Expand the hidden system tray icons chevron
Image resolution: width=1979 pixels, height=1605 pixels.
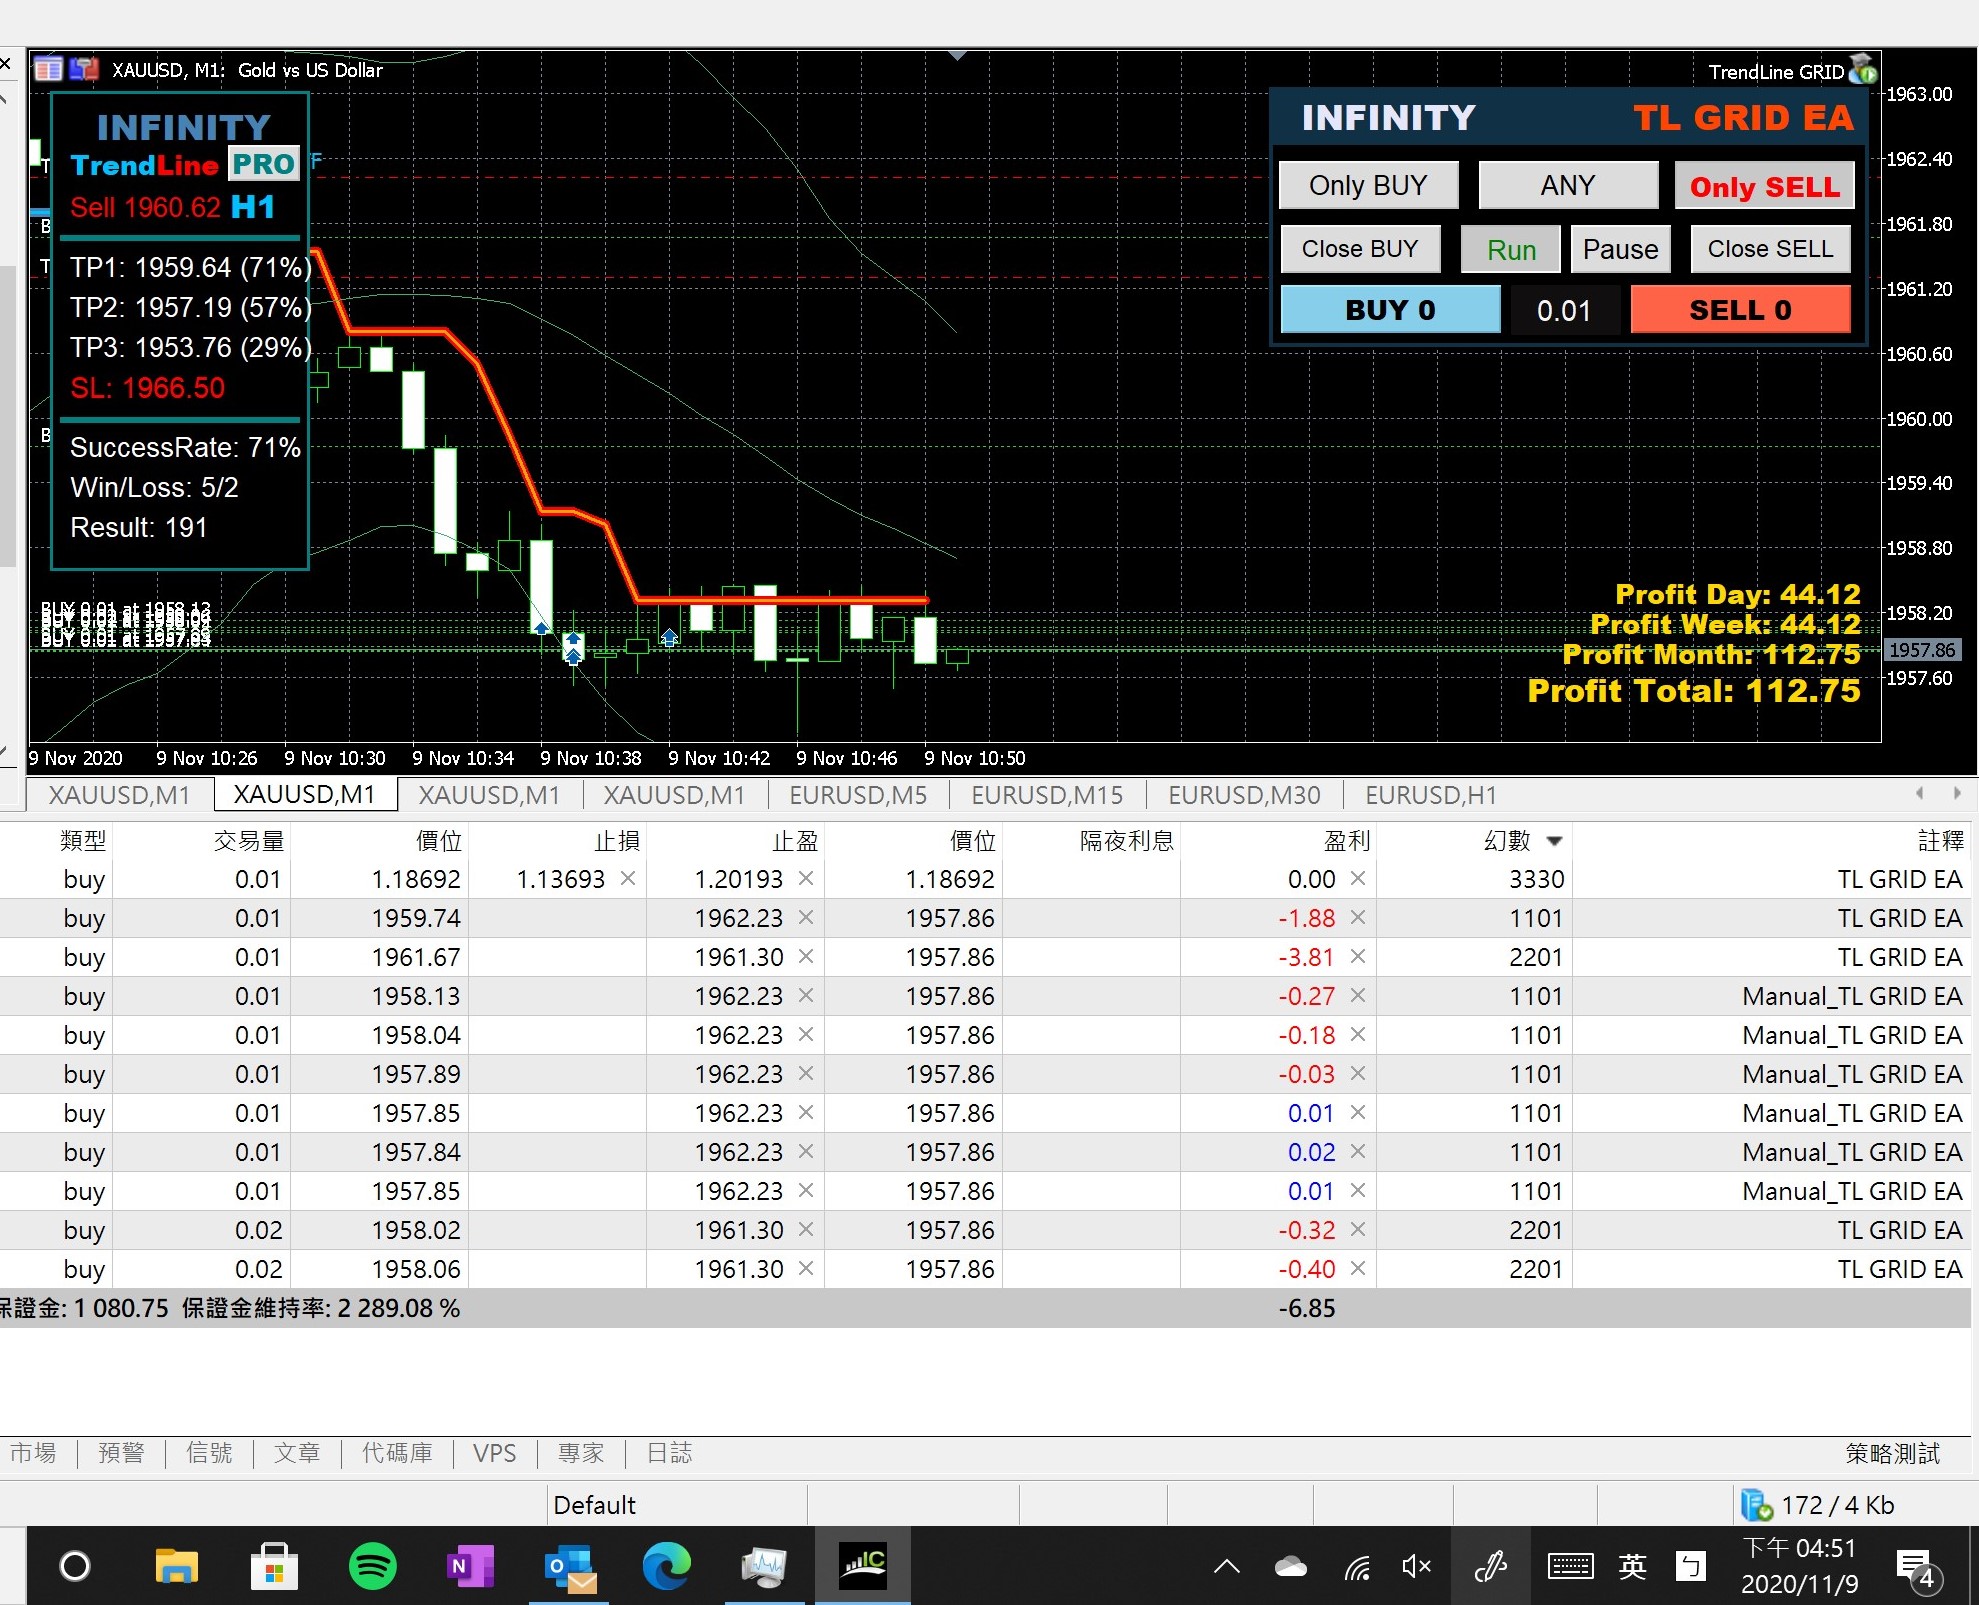coord(1227,1567)
